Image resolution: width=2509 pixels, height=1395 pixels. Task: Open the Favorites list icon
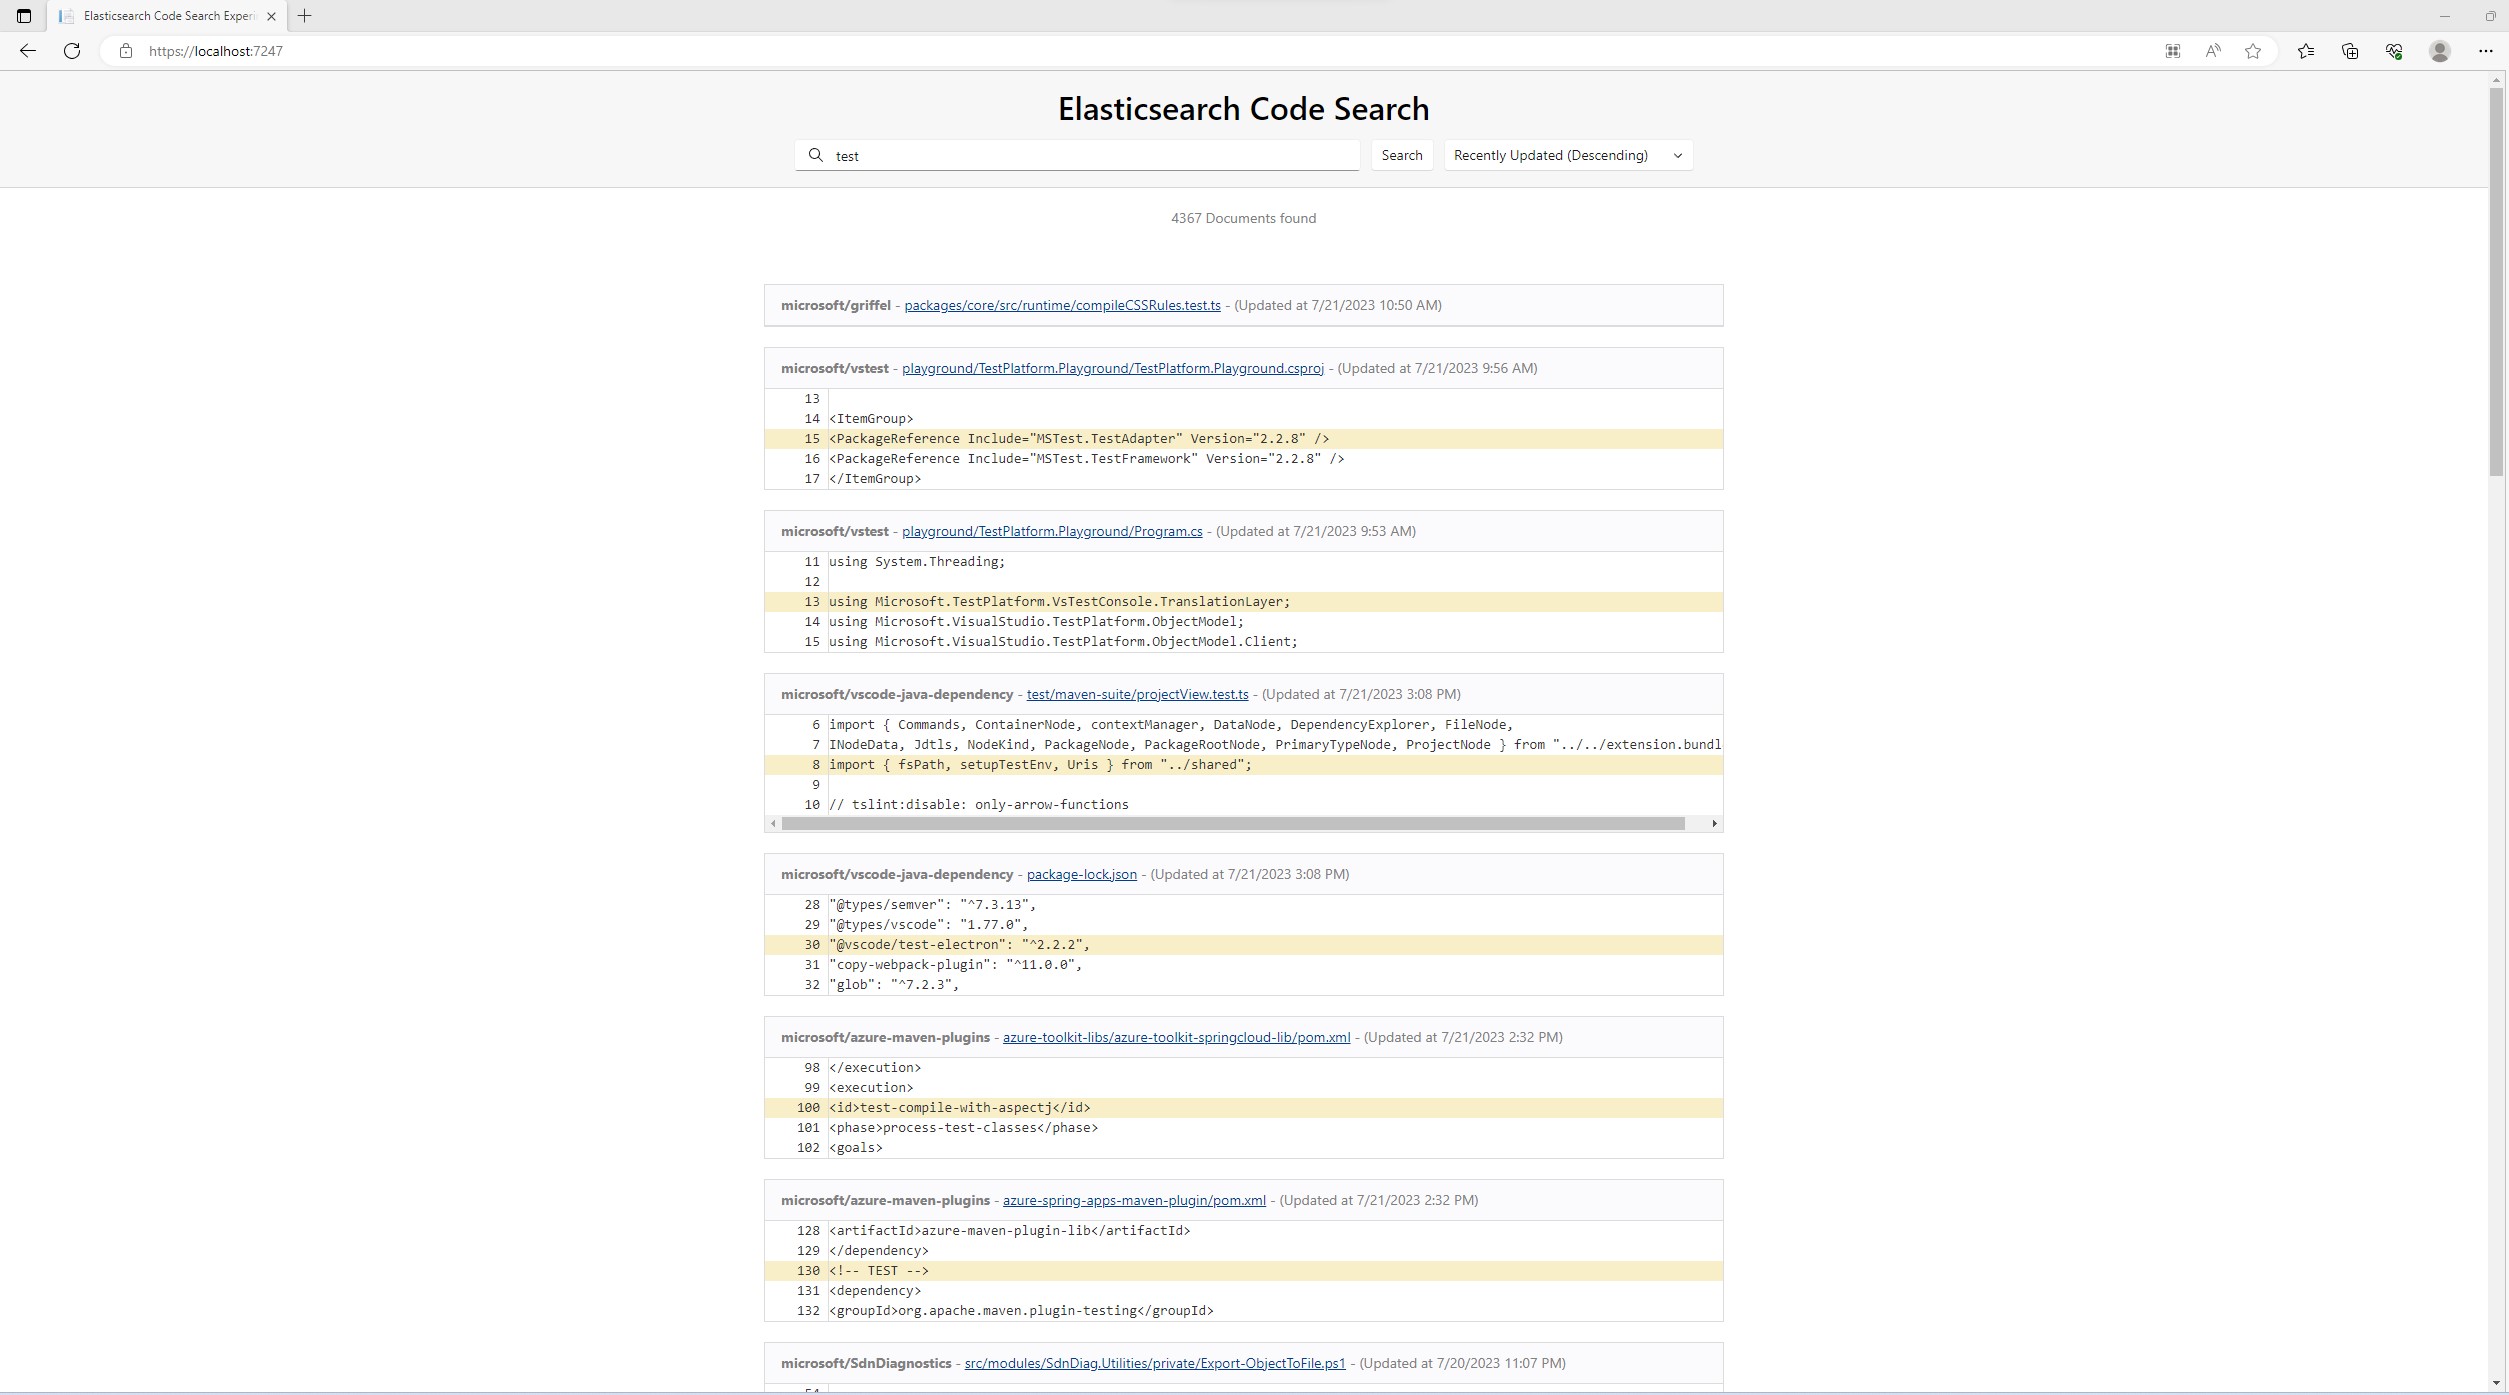(2306, 51)
